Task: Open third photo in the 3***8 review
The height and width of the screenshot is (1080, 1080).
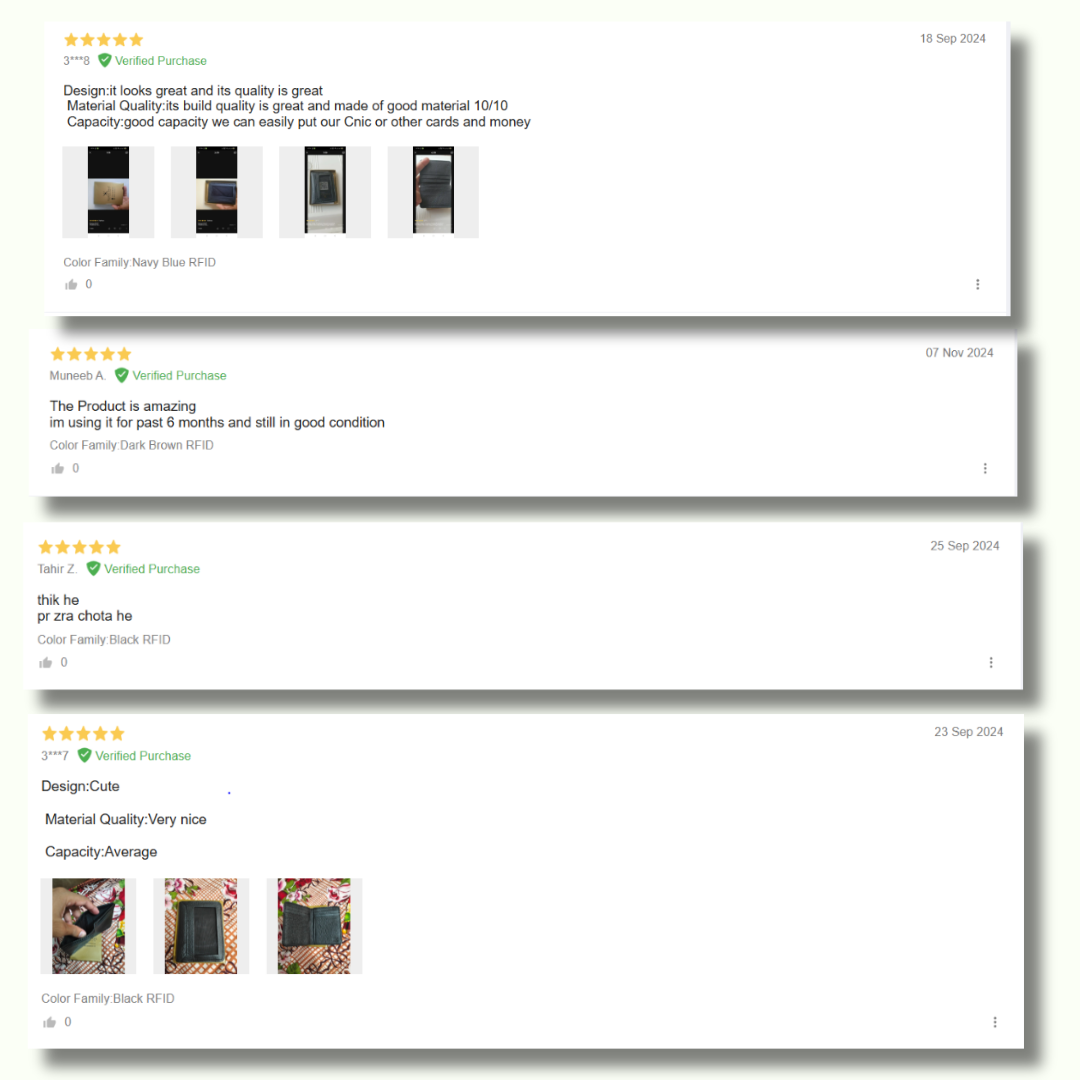Action: point(325,191)
